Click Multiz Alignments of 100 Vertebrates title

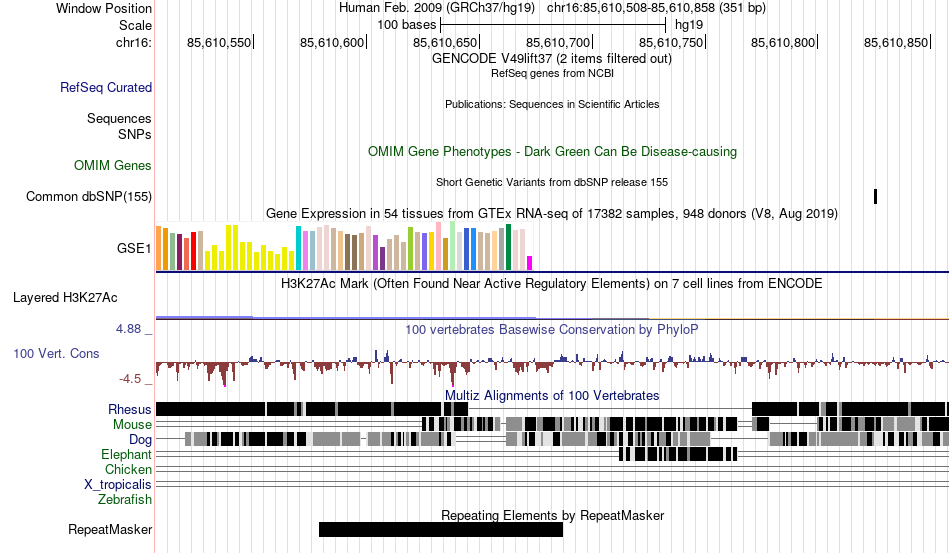click(x=552, y=396)
